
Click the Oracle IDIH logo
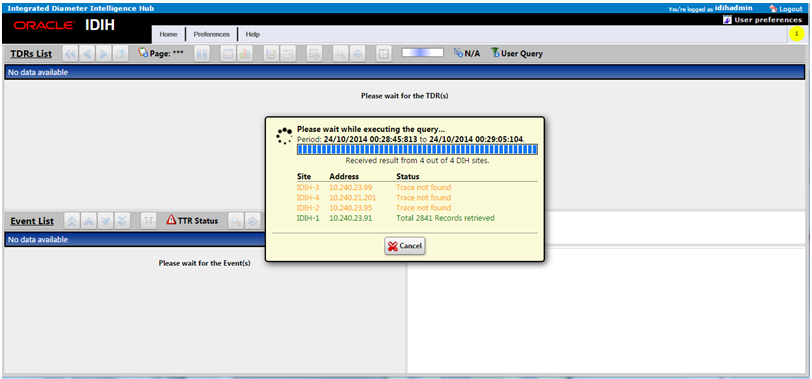(64, 26)
